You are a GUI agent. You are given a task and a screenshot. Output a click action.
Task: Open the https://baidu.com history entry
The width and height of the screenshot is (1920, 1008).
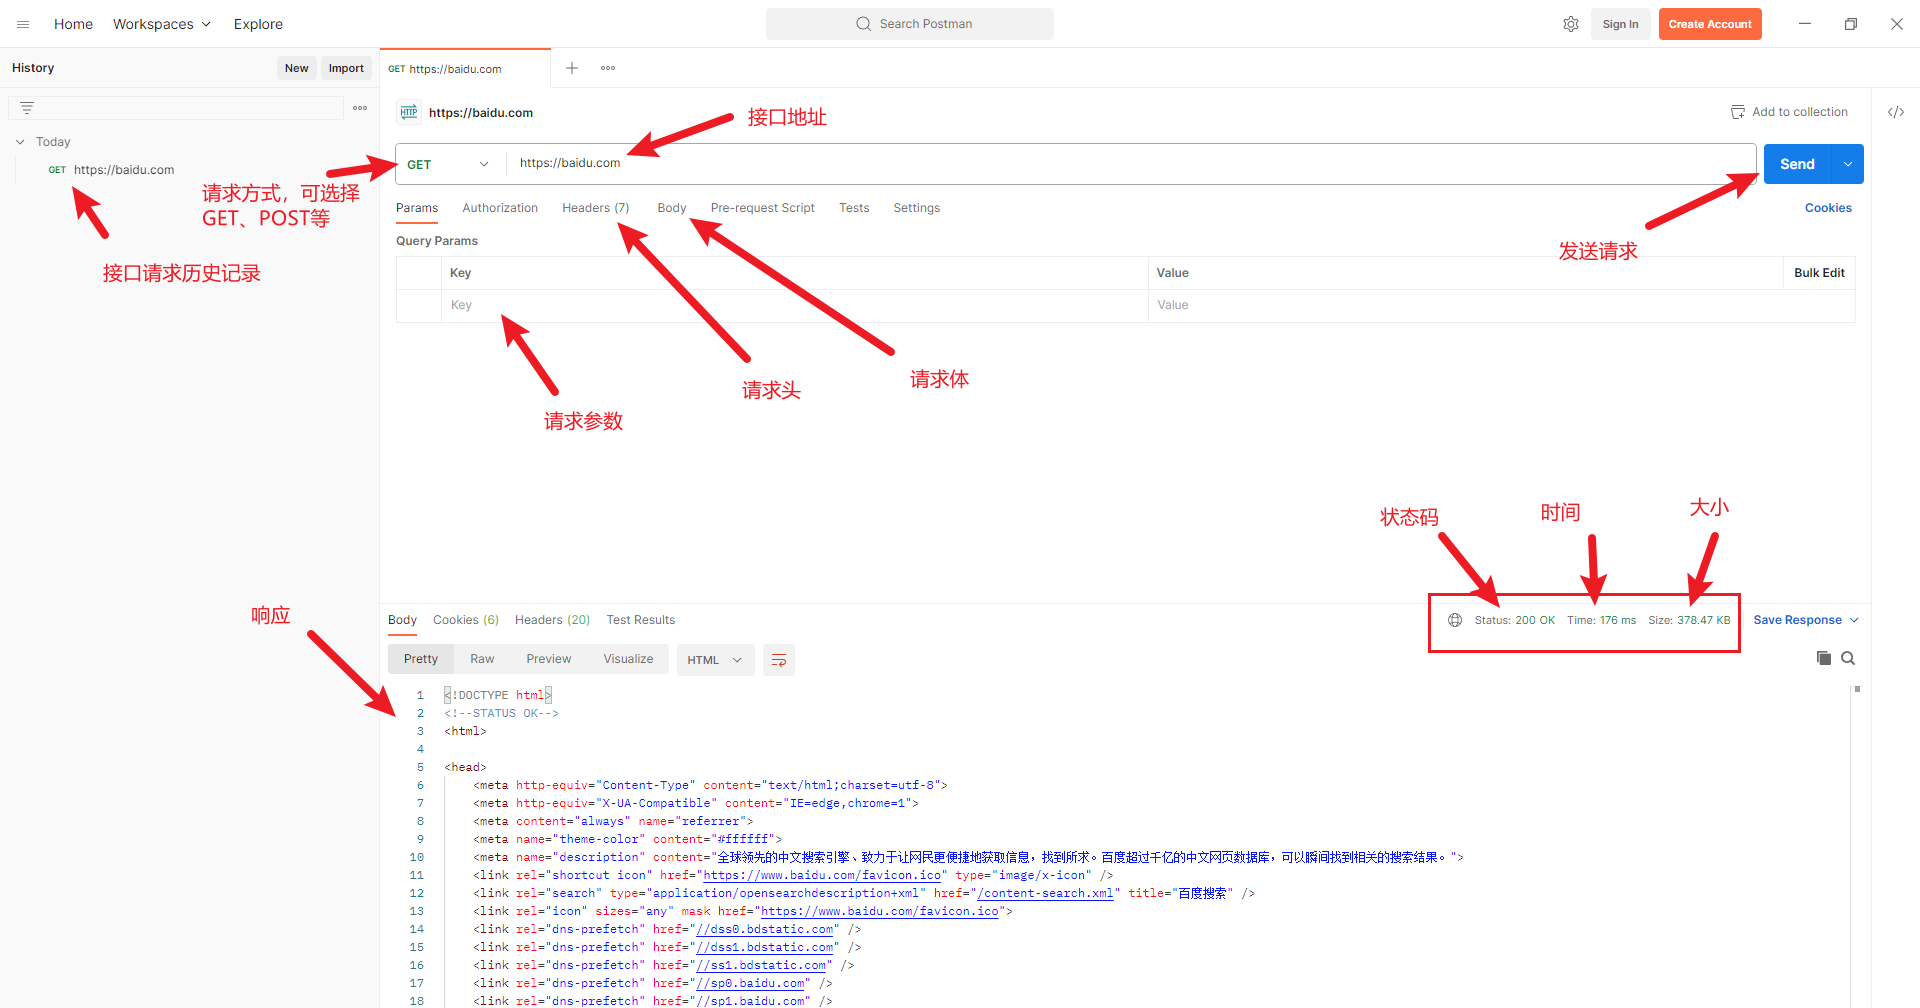pos(124,170)
